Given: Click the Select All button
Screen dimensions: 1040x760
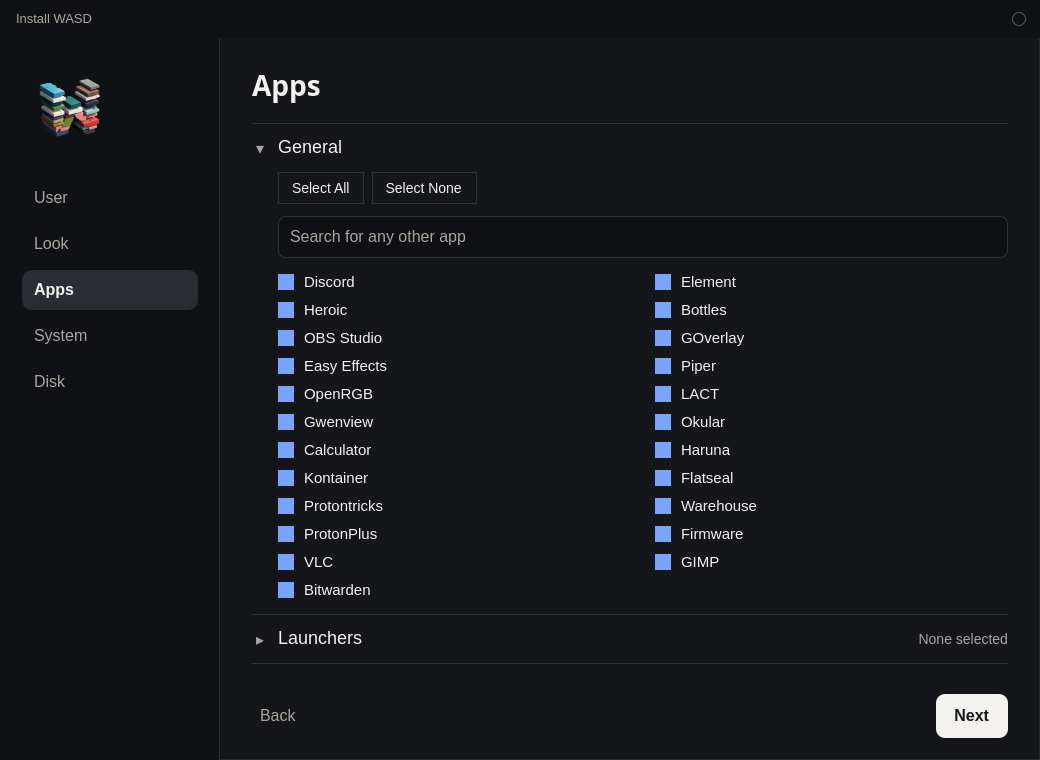Looking at the screenshot, I should [x=320, y=188].
